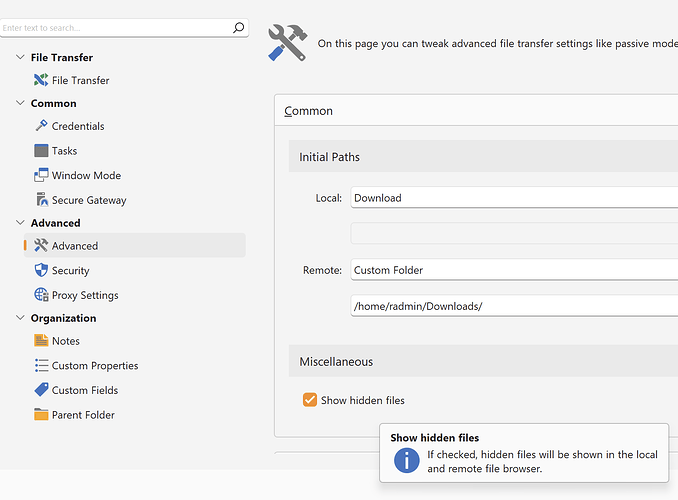Viewport: 678px width, 500px height.
Task: Collapse the File Transfer section
Action: pyautogui.click(x=21, y=58)
